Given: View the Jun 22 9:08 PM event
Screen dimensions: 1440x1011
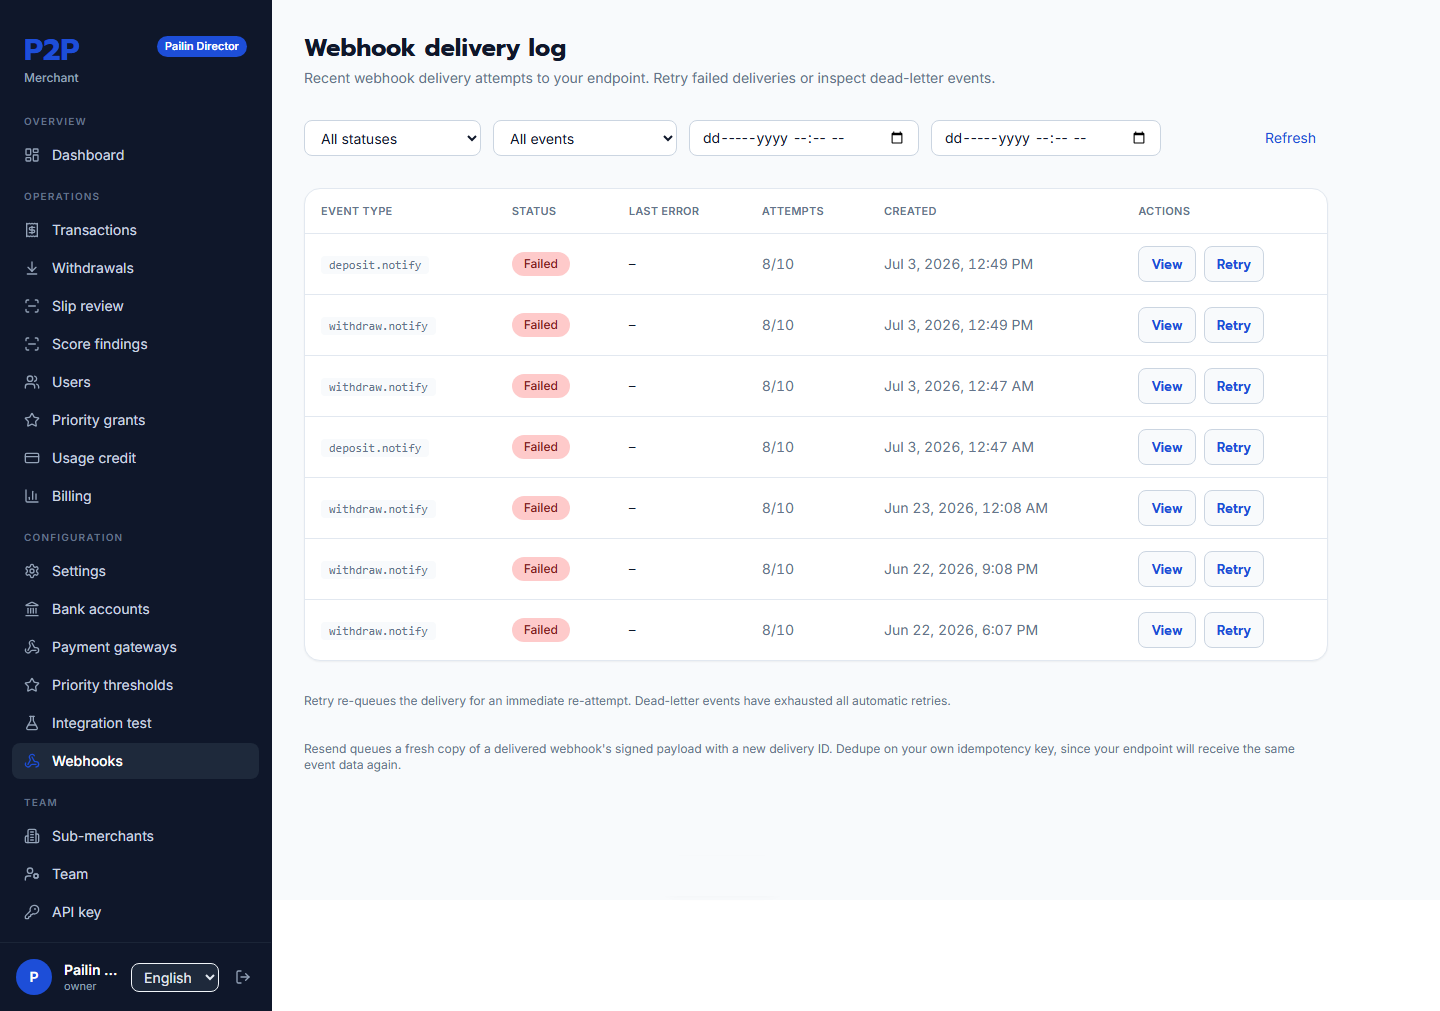Looking at the screenshot, I should pos(1167,569).
